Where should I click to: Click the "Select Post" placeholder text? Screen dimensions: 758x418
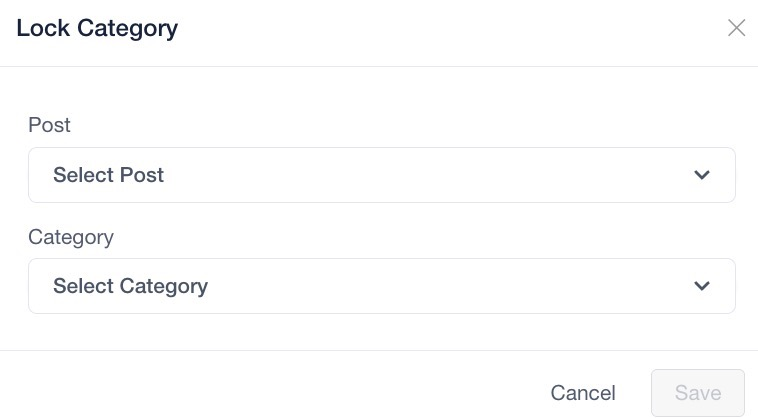pos(108,175)
